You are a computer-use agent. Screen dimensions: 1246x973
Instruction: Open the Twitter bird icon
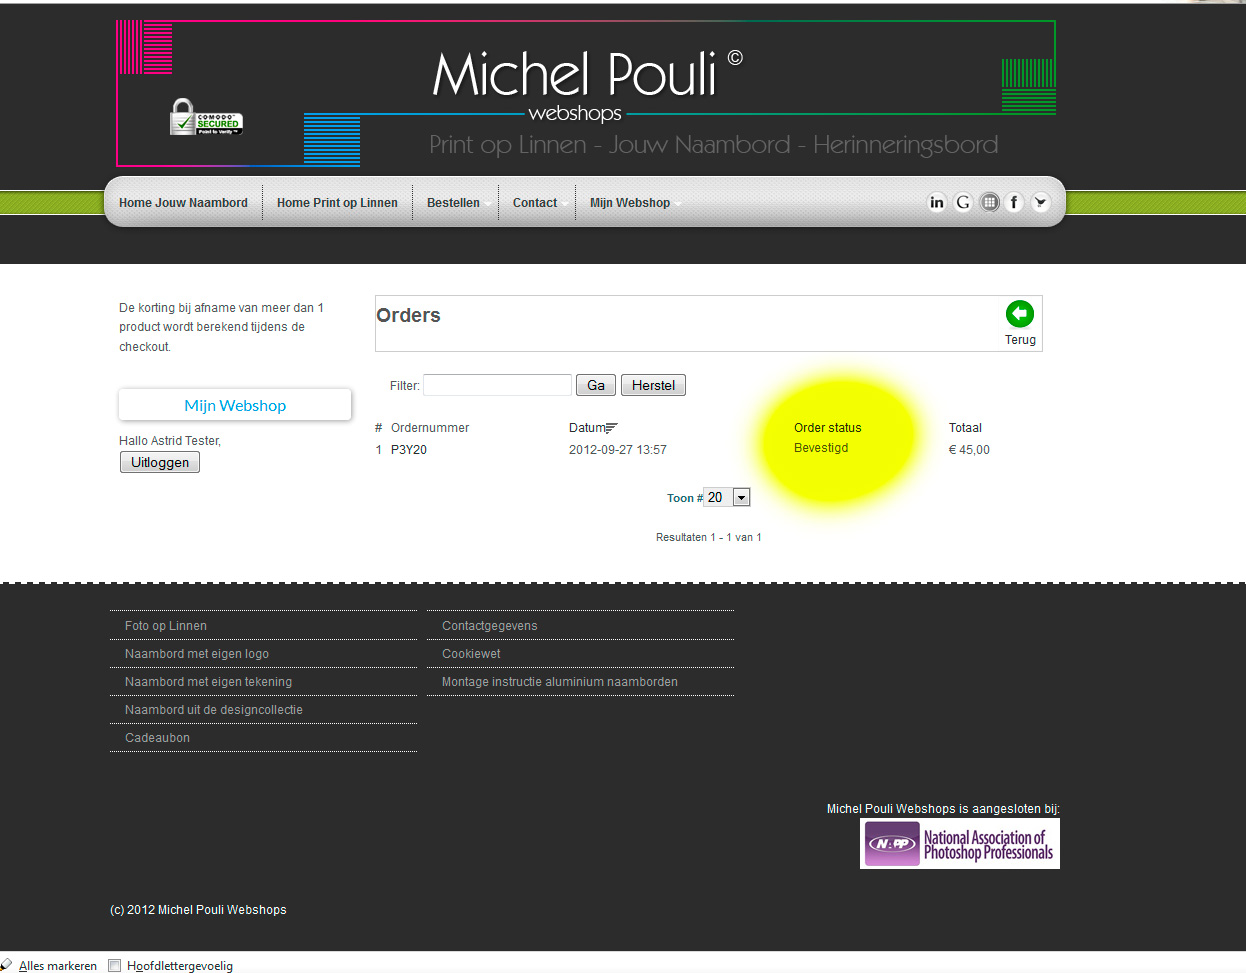click(1041, 202)
